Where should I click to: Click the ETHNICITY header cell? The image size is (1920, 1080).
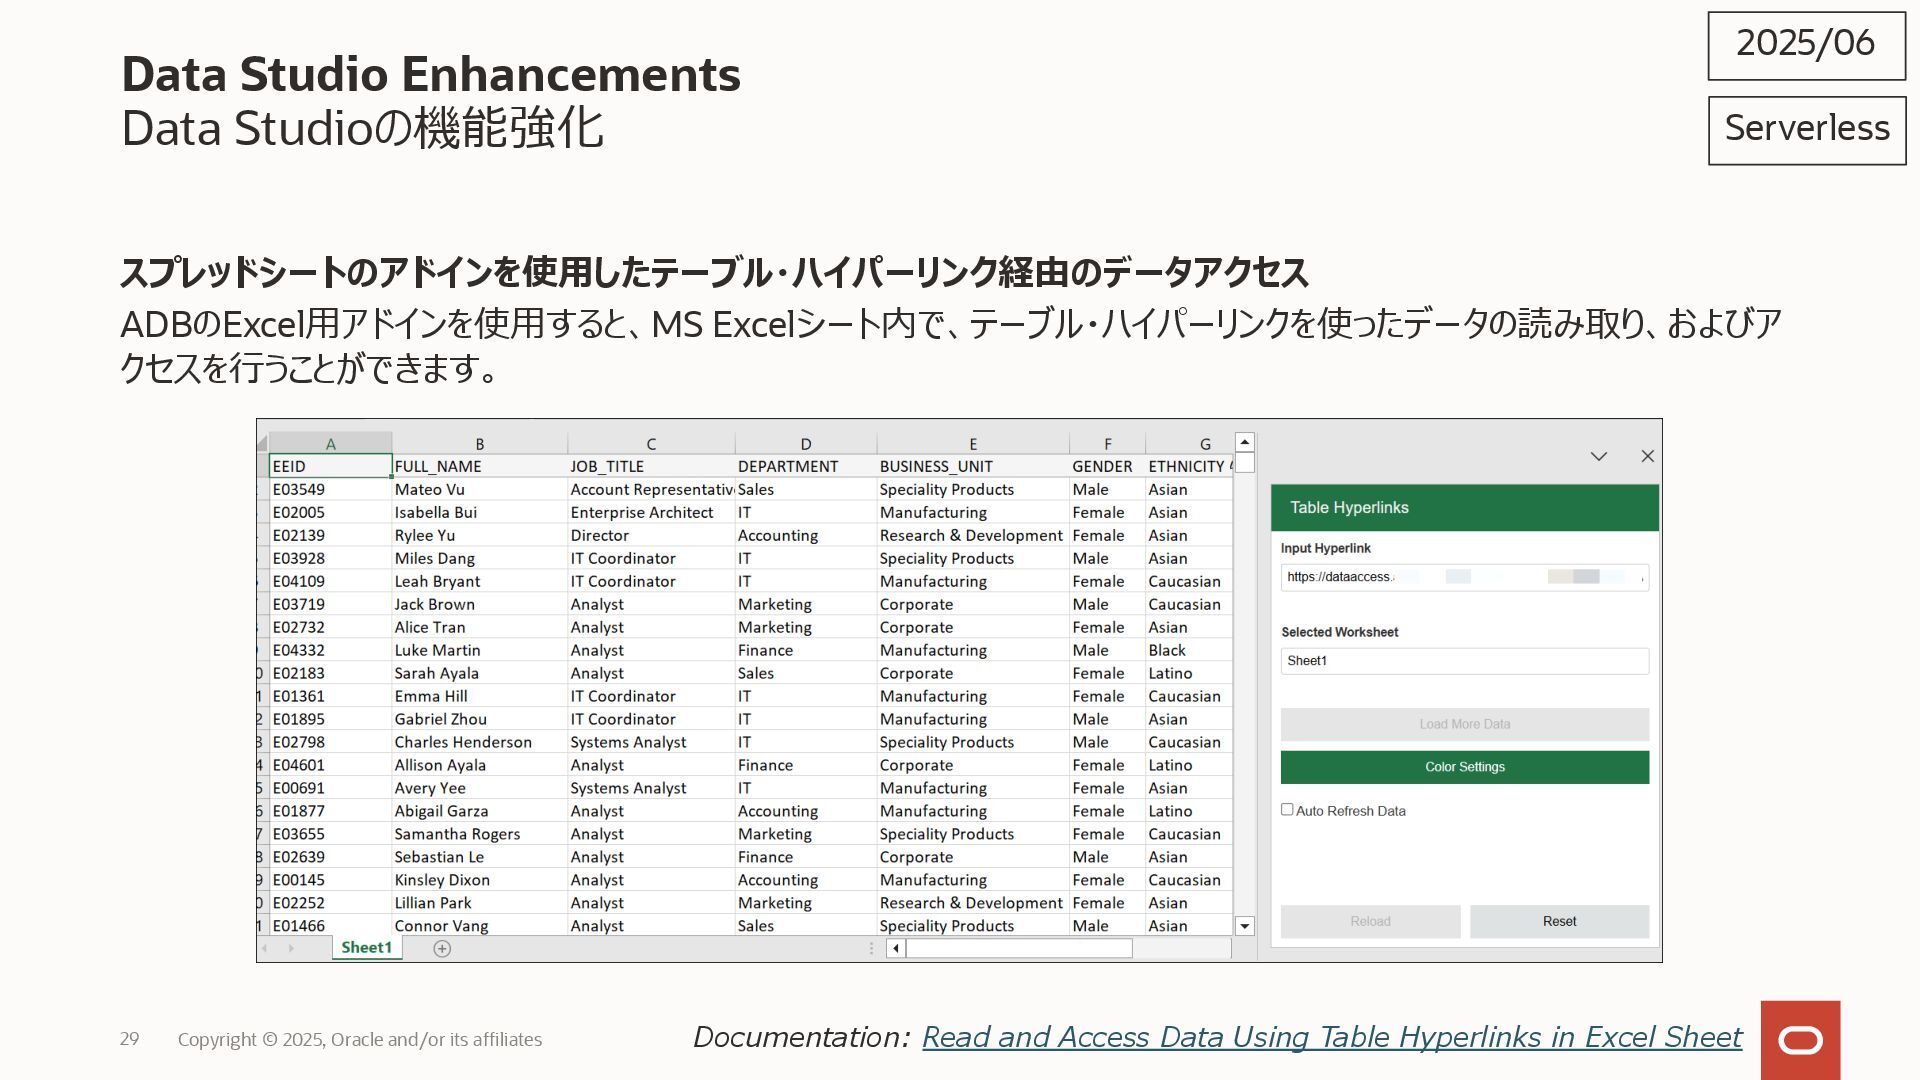pos(1189,466)
